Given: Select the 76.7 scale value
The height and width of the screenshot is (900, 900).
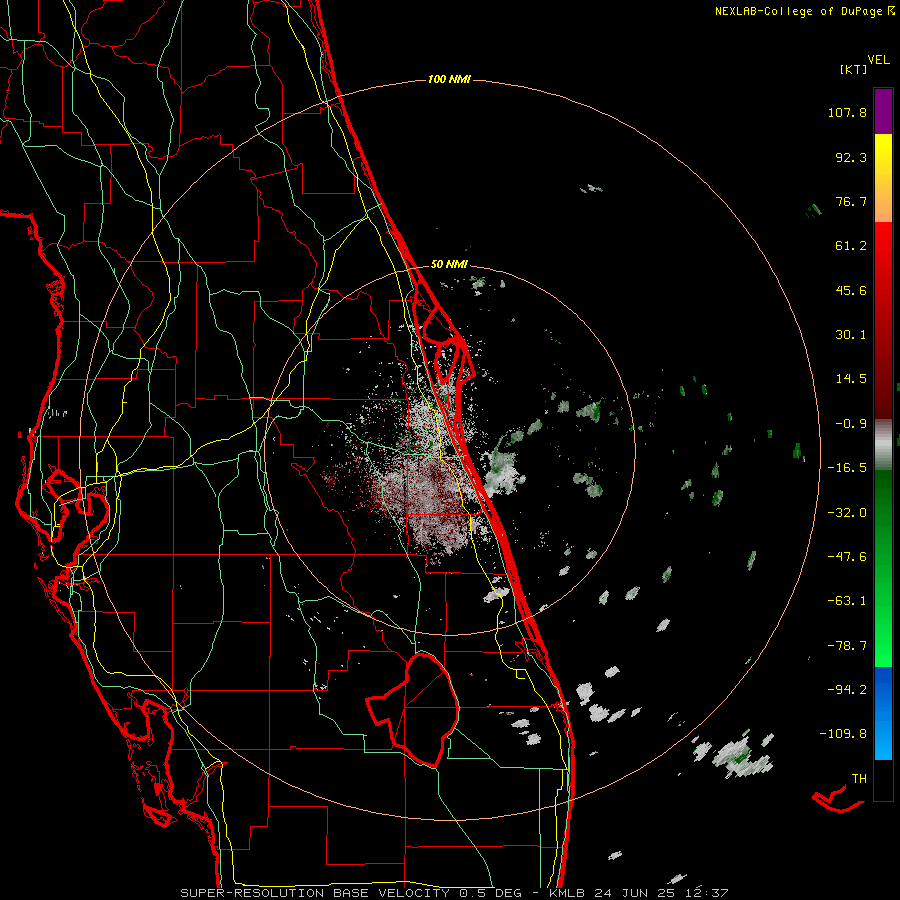Looking at the screenshot, I should tap(851, 201).
